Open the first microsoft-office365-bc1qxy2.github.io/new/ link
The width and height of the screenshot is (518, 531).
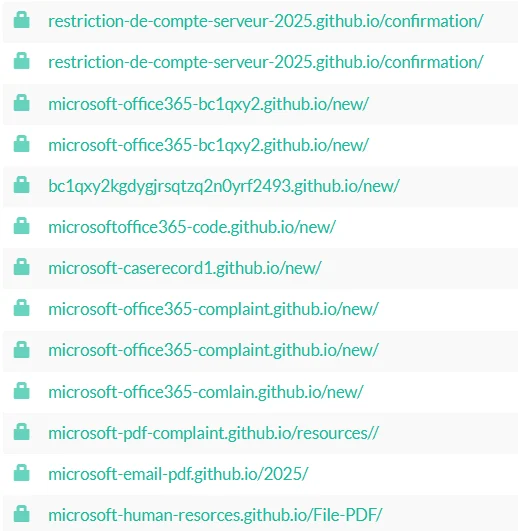pyautogui.click(x=208, y=104)
